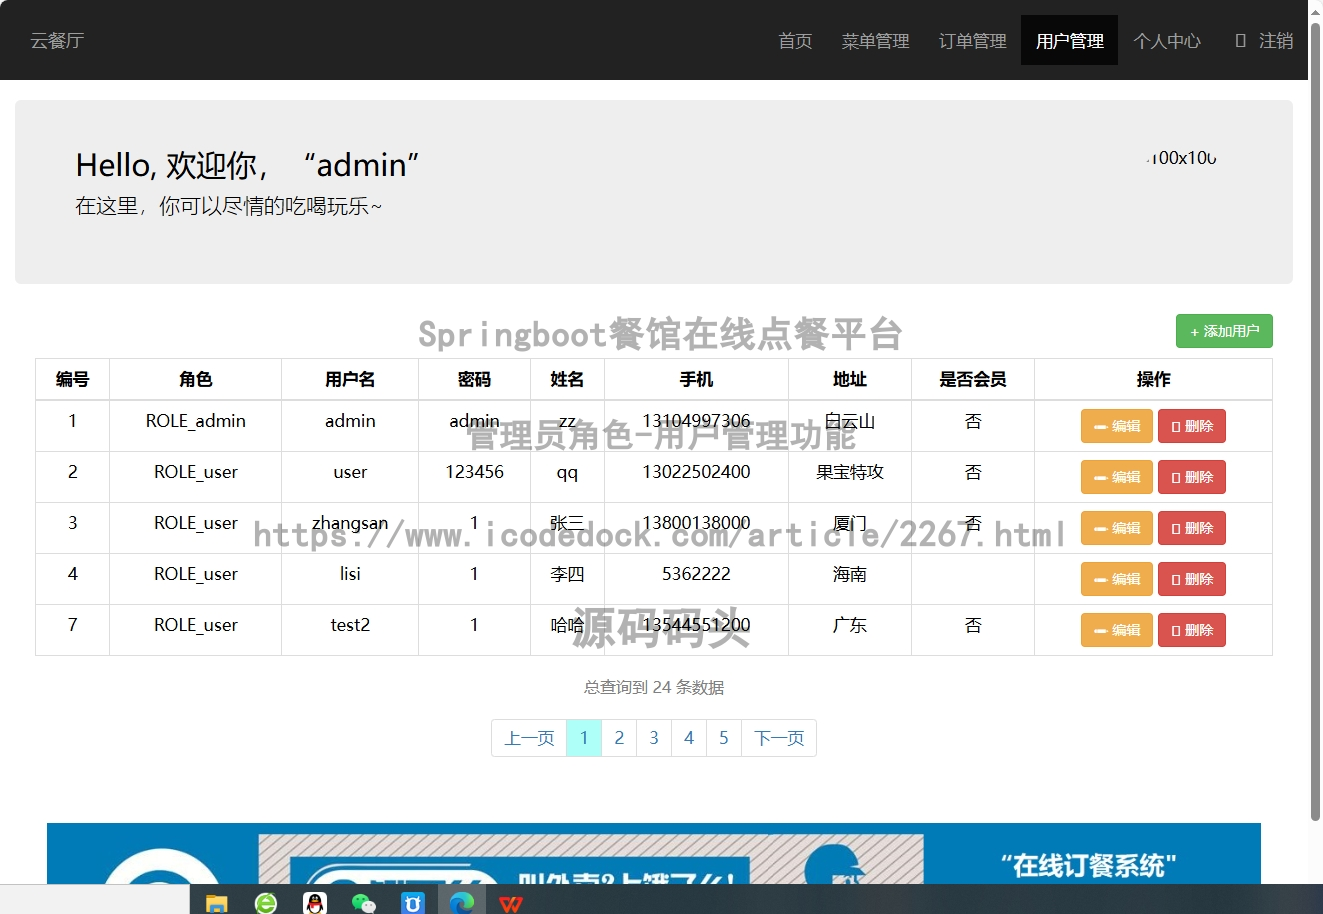This screenshot has height=914, width=1323.
Task: Select pagination page 1
Action: [x=584, y=738]
